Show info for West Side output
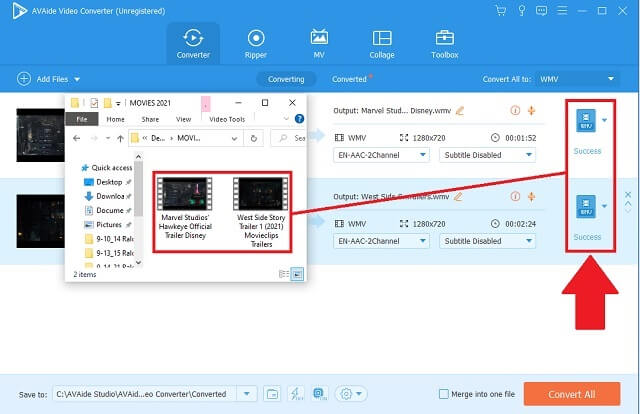The height and width of the screenshot is (414, 640). tap(515, 196)
